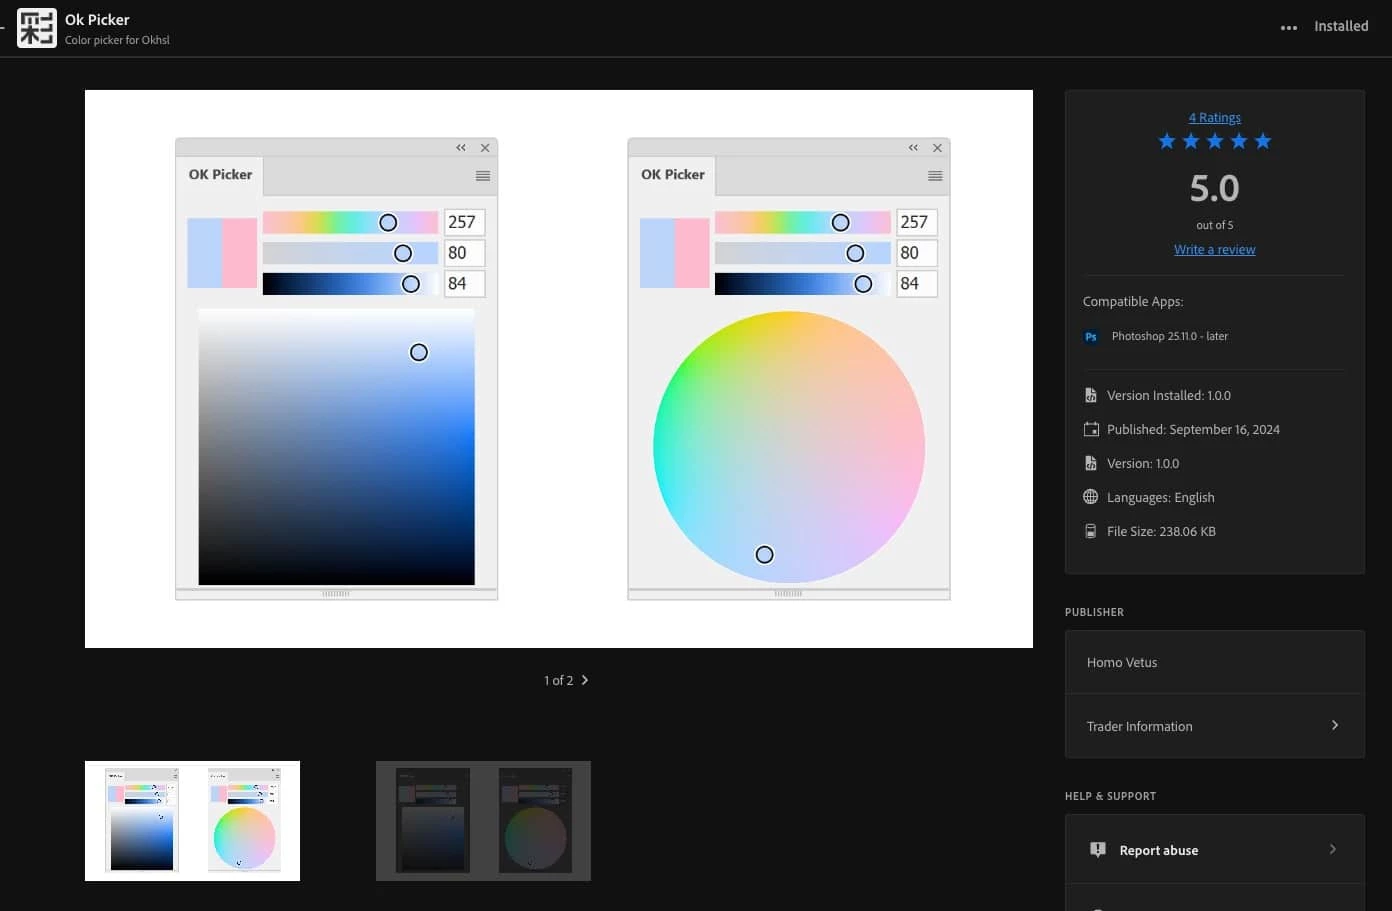1392x911 pixels.
Task: Click the File Size storage icon
Action: (x=1091, y=531)
